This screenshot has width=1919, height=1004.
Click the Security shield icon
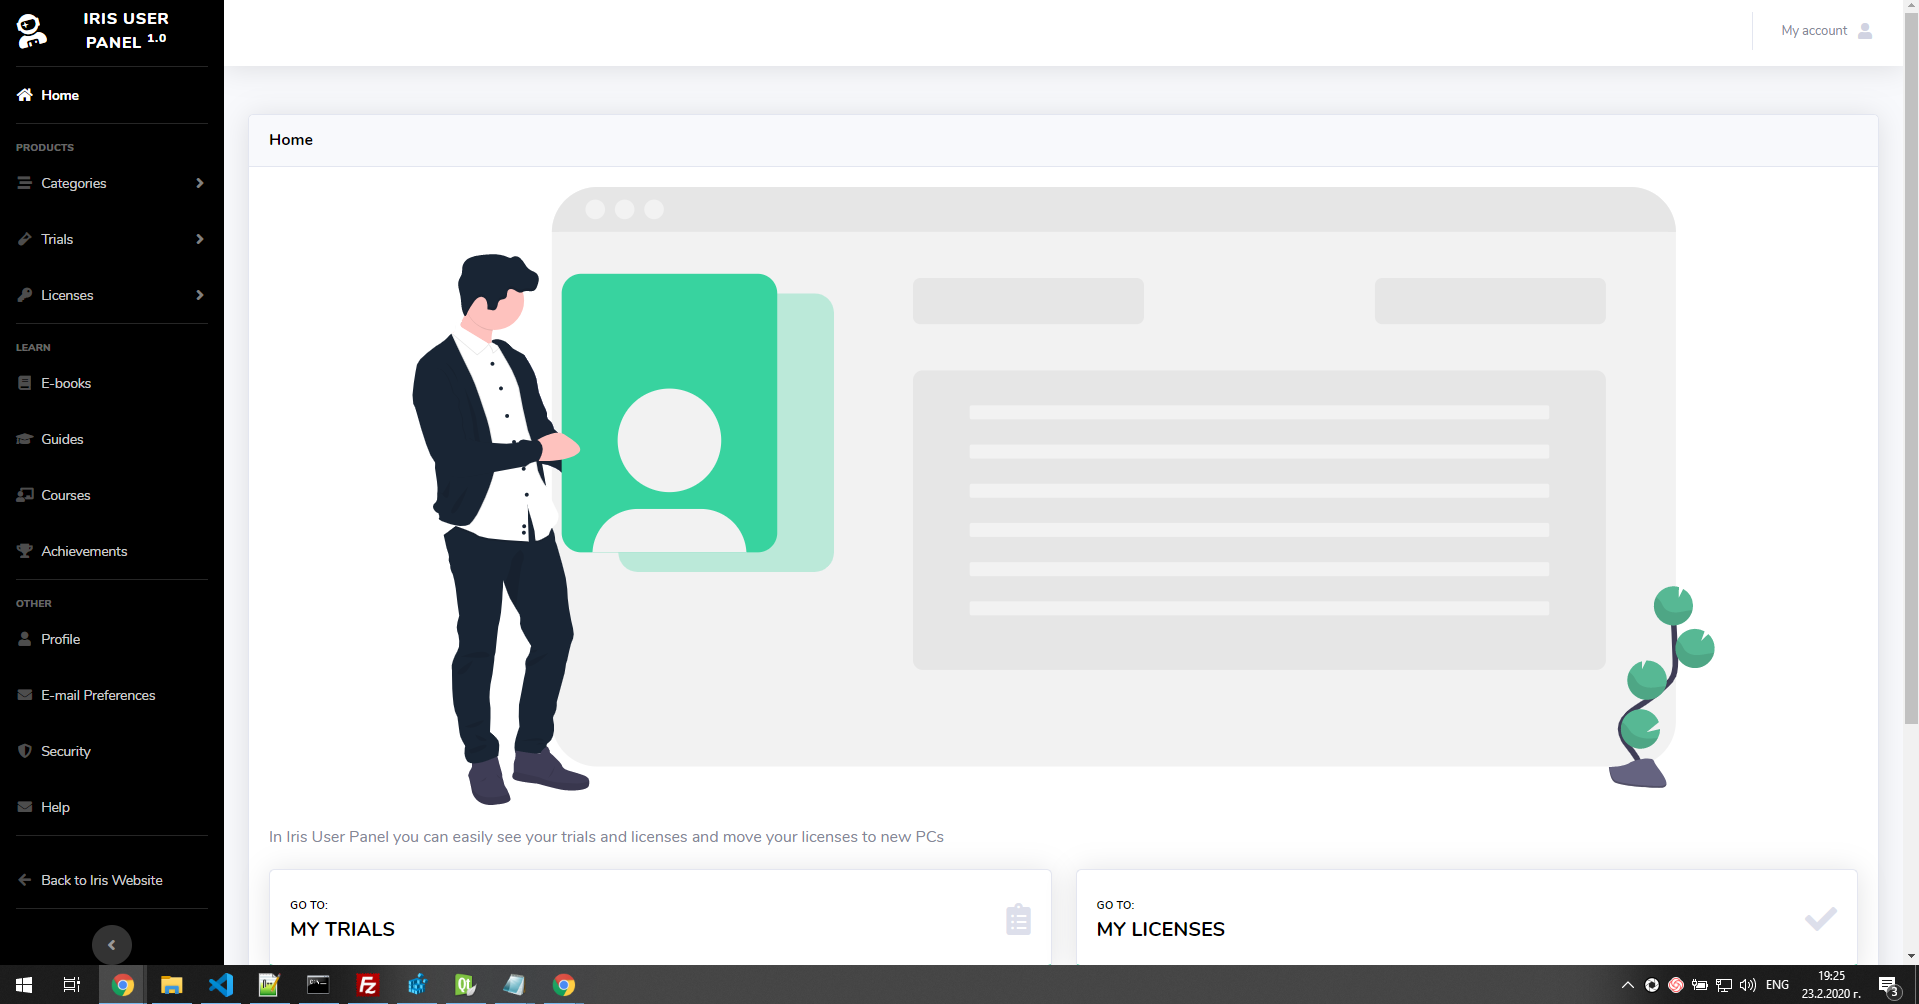point(25,751)
